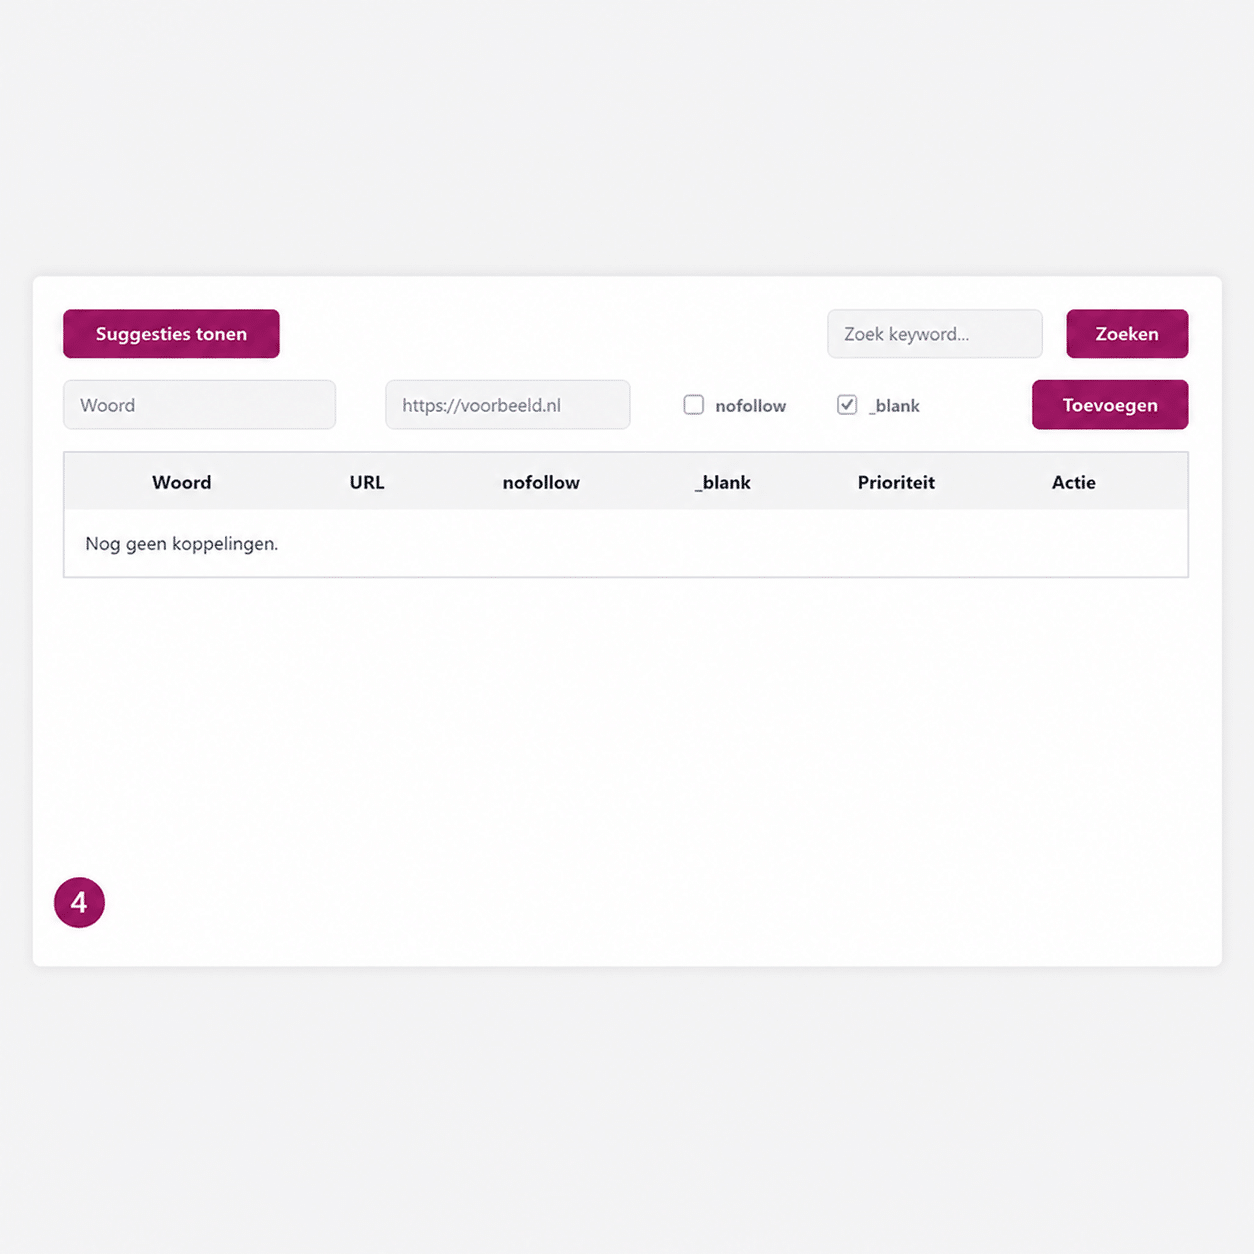Click into the Woord input field
The height and width of the screenshot is (1254, 1254).
pos(199,405)
